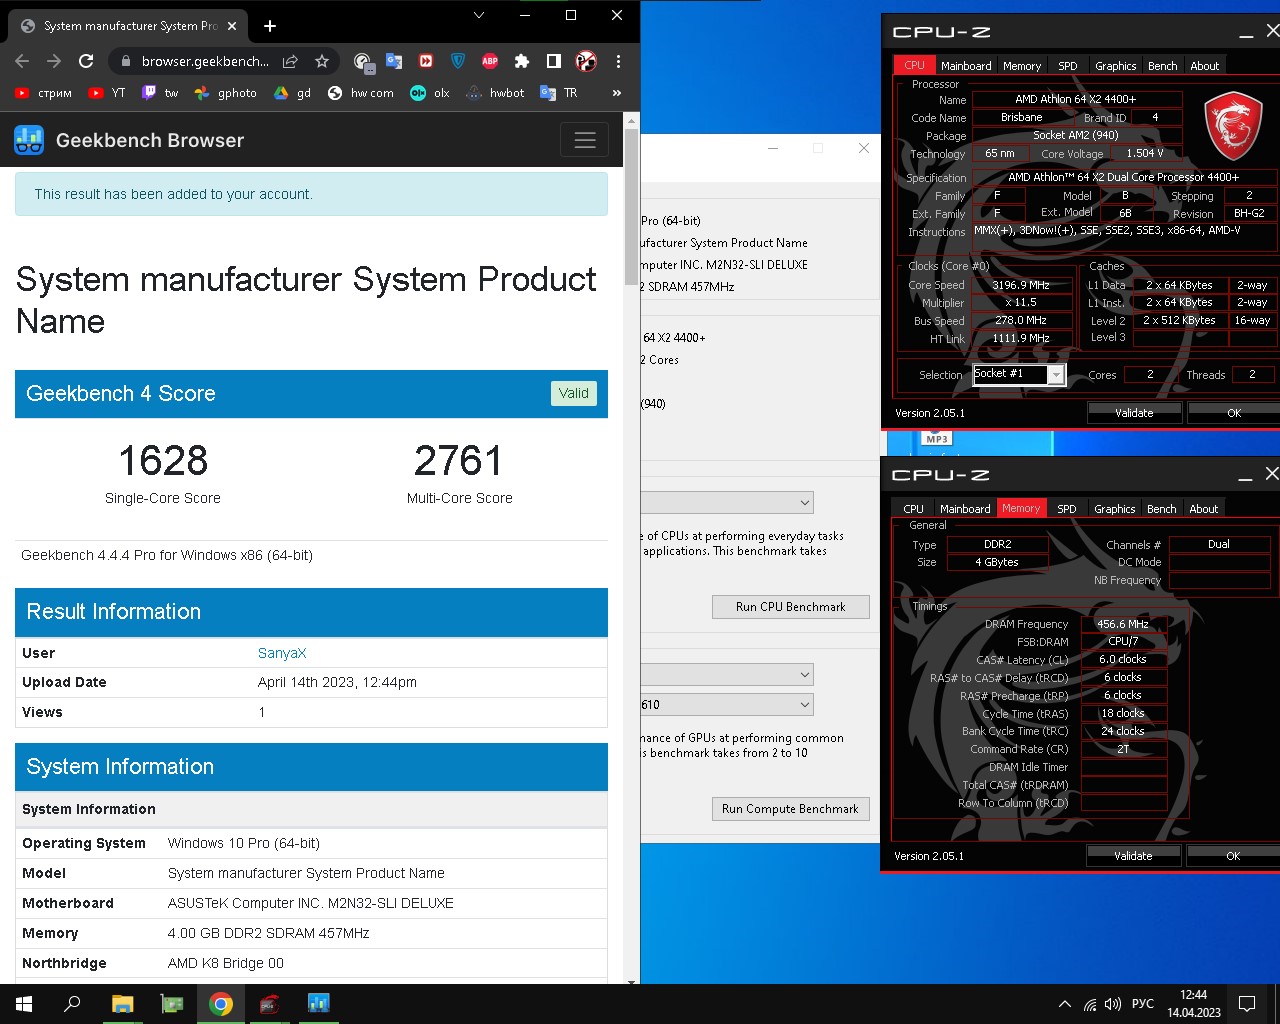The width and height of the screenshot is (1280, 1024).
Task: Show hidden tray icons chevron
Action: (1064, 1004)
